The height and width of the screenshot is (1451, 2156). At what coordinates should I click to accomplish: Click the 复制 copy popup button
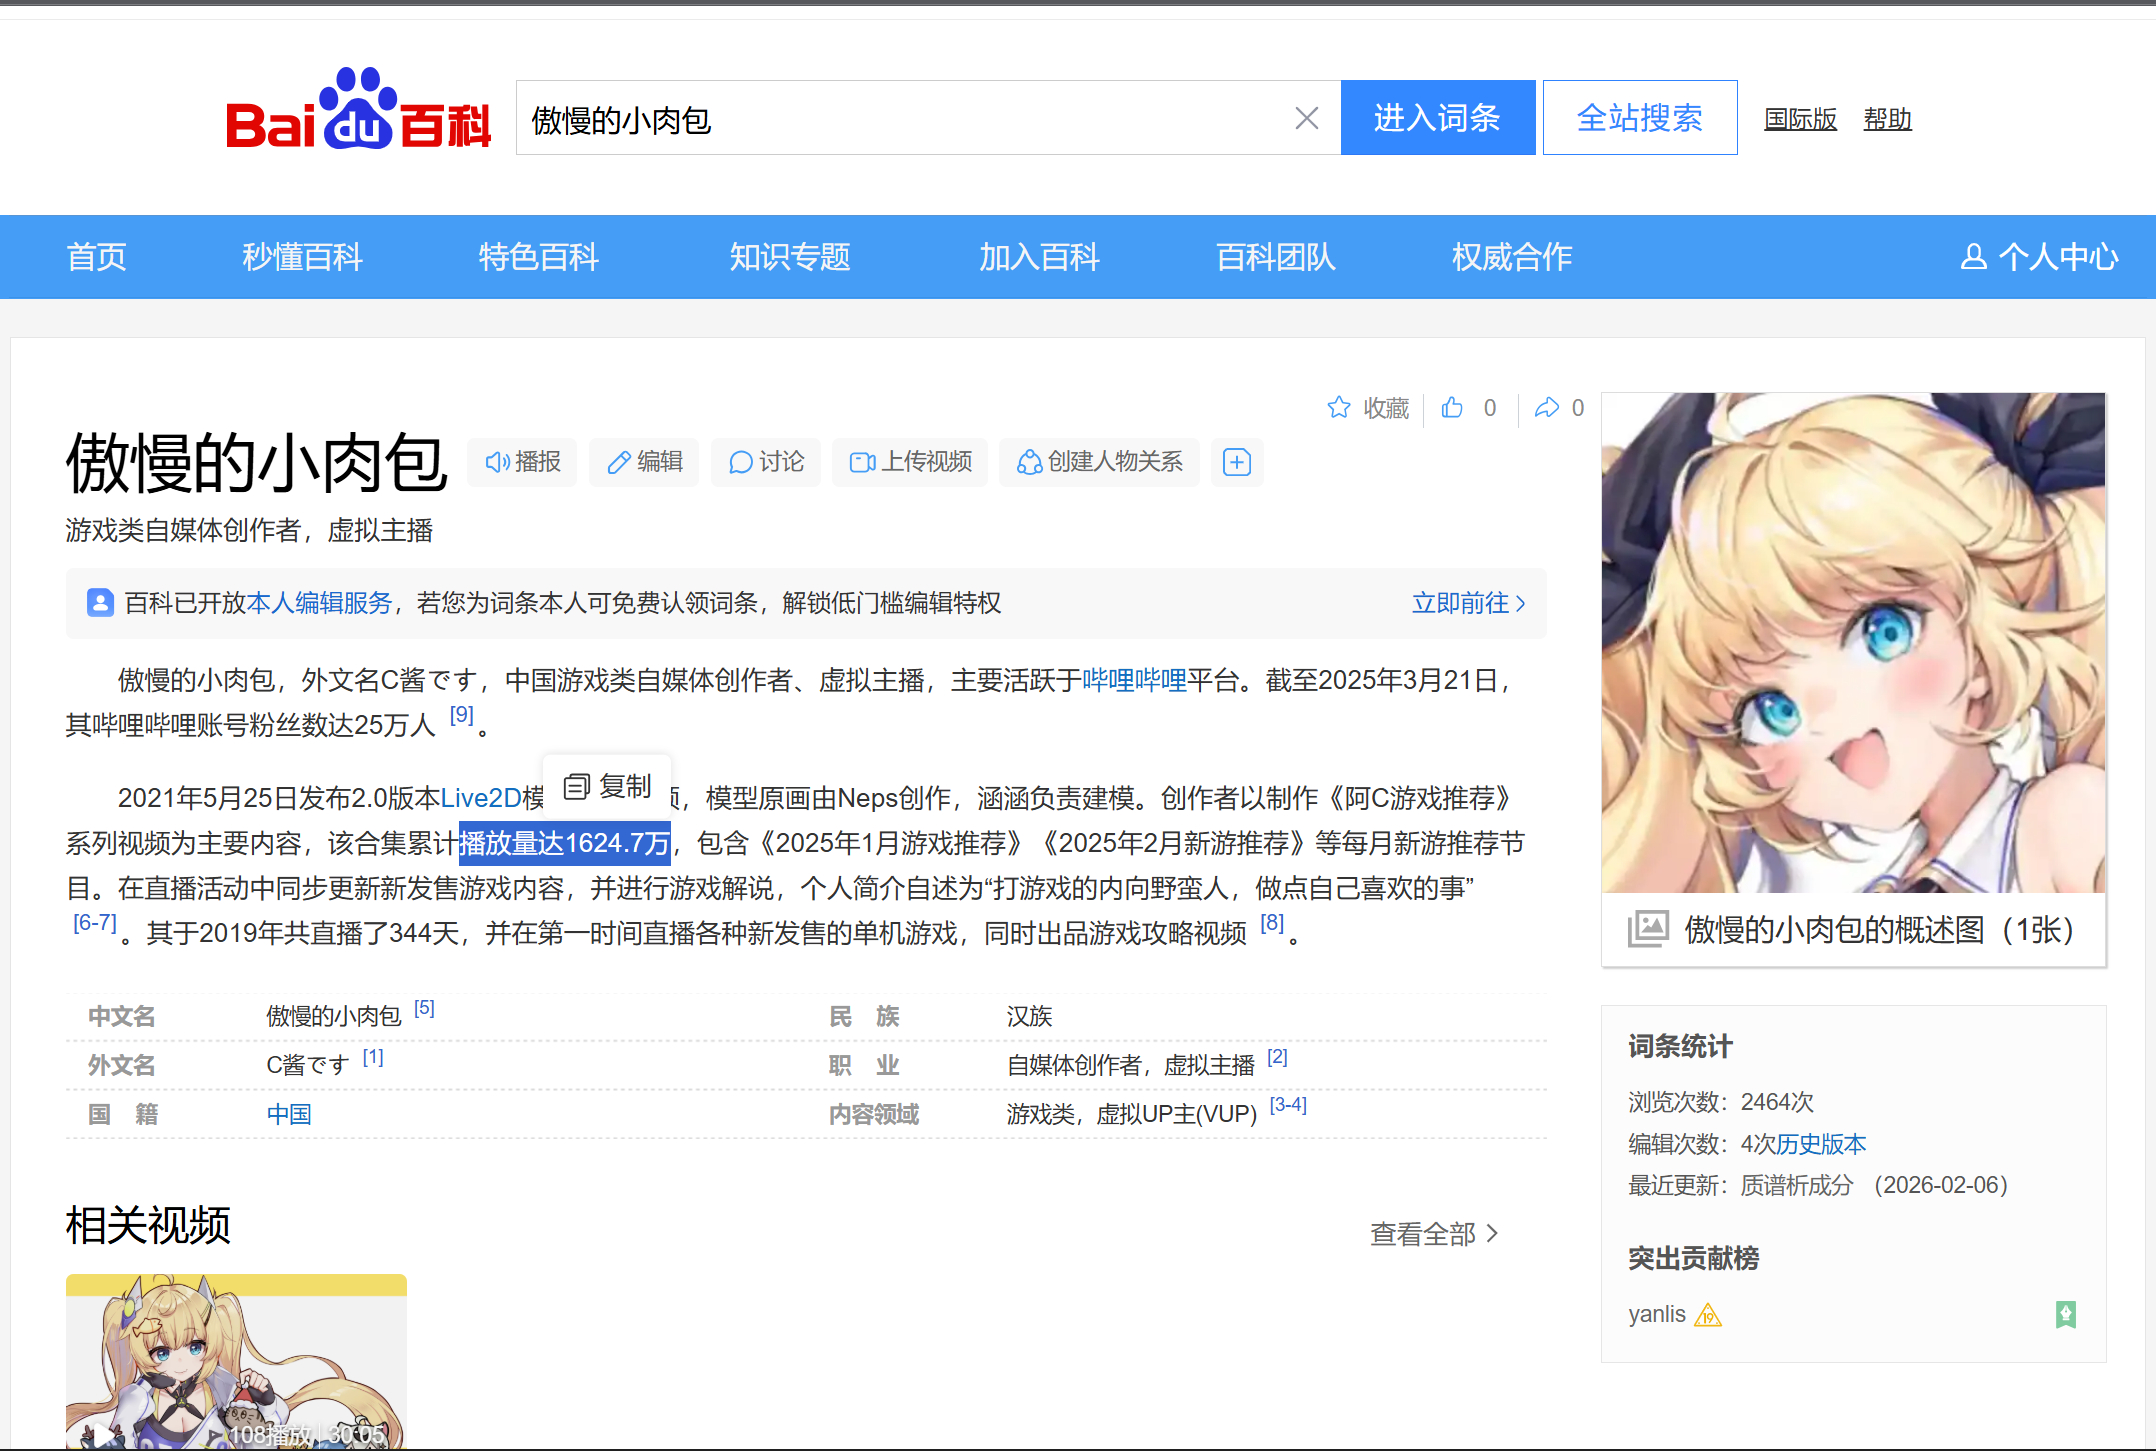[607, 786]
